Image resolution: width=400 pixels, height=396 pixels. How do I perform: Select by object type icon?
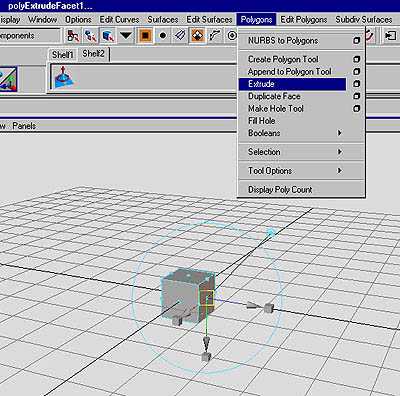tap(90, 35)
